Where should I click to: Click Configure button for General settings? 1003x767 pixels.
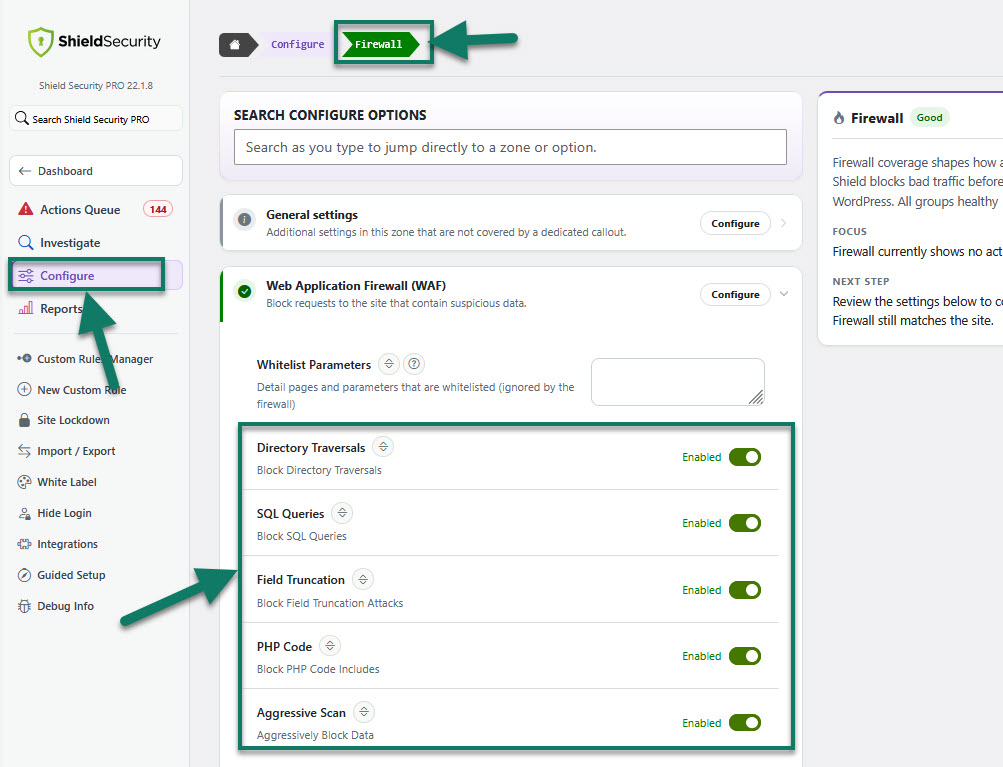(x=736, y=223)
